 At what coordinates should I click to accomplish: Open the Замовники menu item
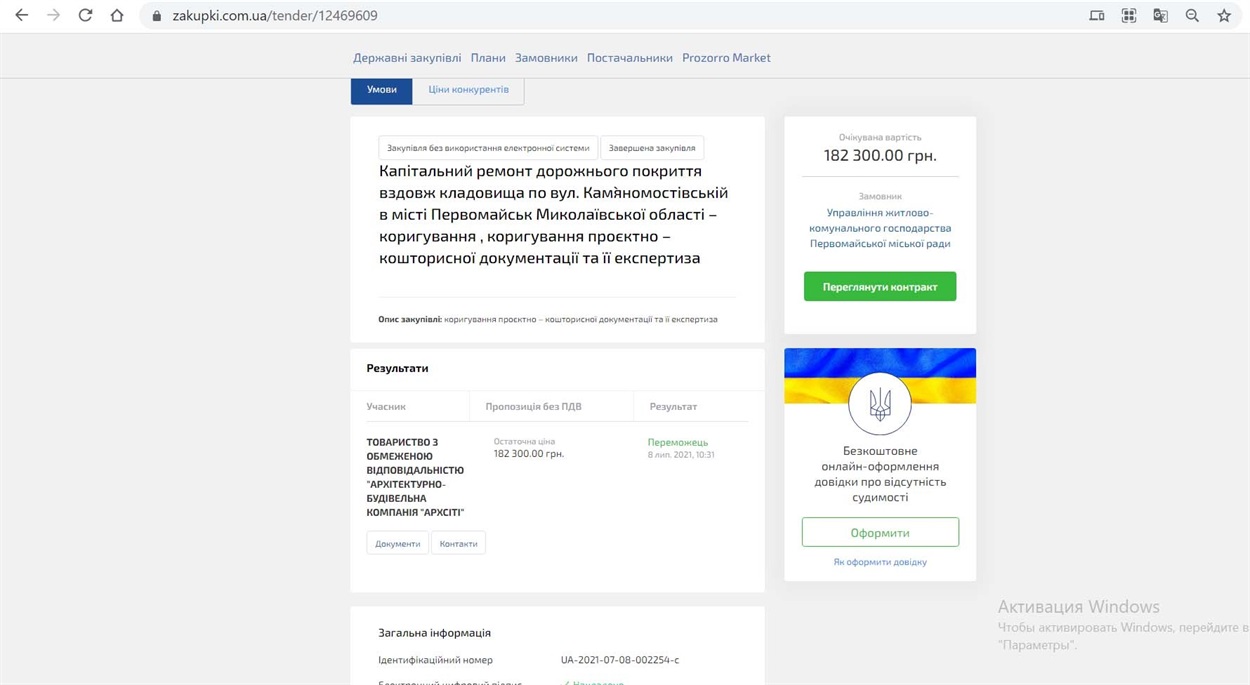546,58
